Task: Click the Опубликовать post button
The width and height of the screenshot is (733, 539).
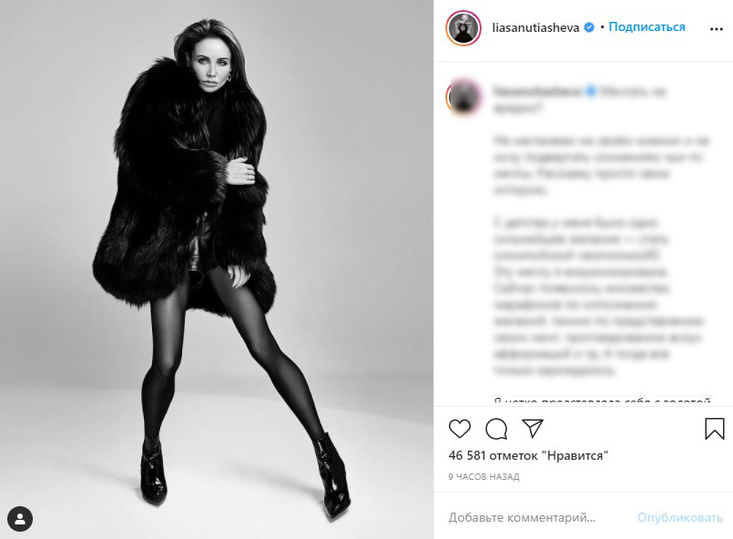Action: [680, 517]
